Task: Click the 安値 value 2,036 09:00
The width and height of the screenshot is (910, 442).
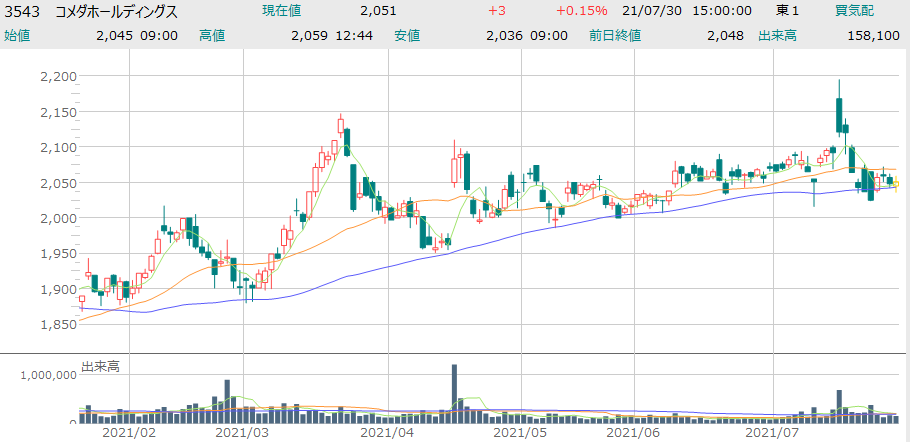Action: pos(526,35)
